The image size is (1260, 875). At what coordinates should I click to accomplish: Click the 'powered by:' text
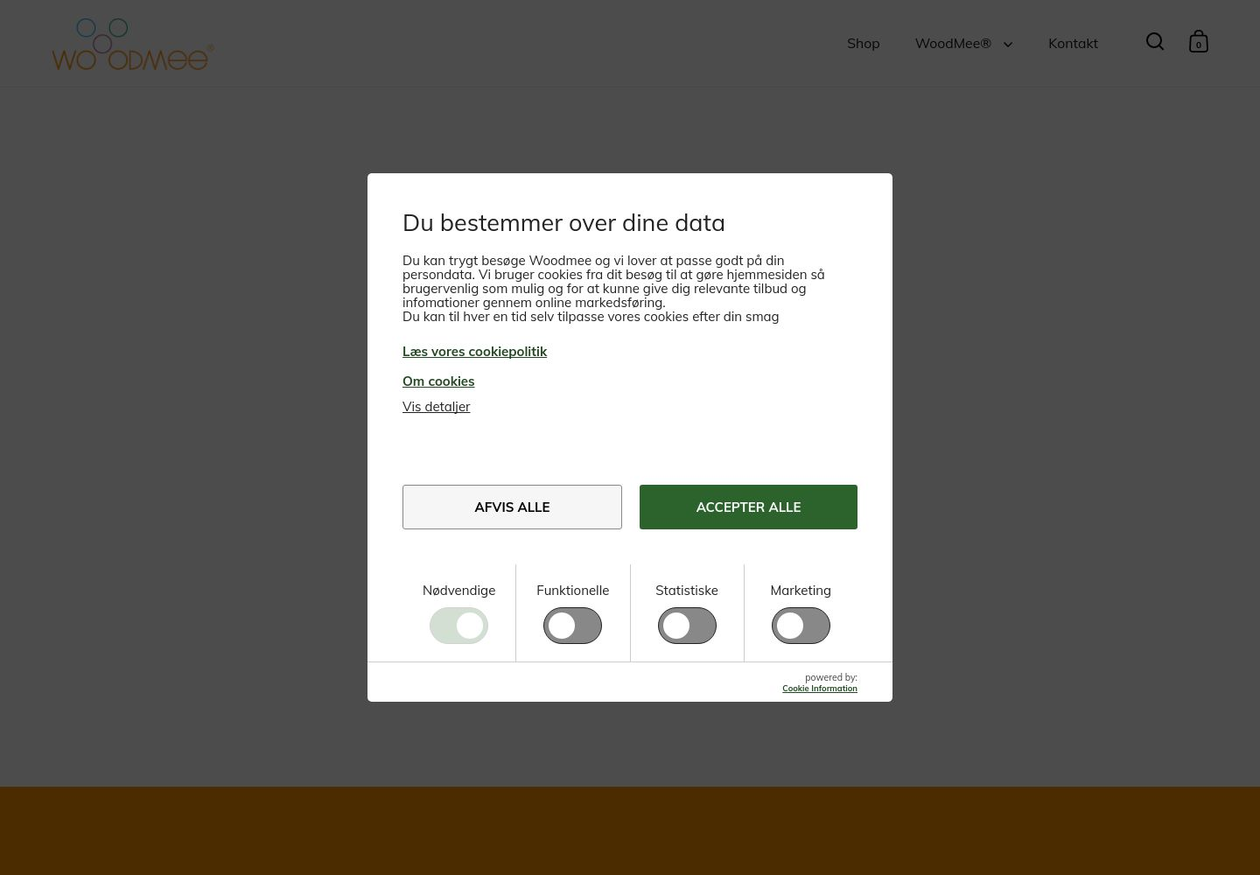click(x=830, y=677)
